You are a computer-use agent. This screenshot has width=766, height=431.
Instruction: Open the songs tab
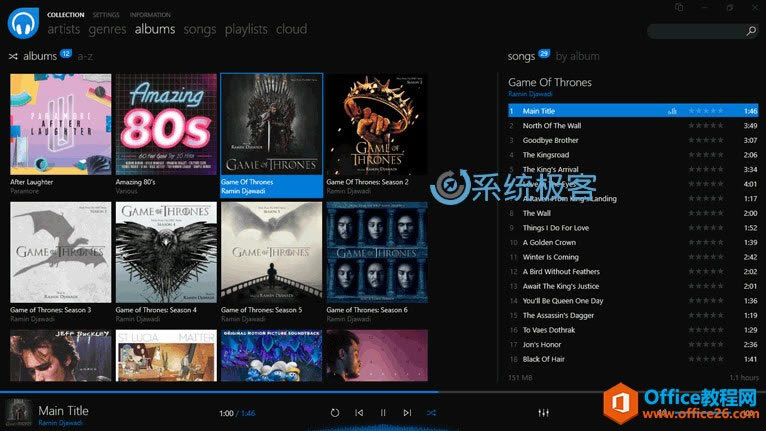pyautogui.click(x=200, y=29)
